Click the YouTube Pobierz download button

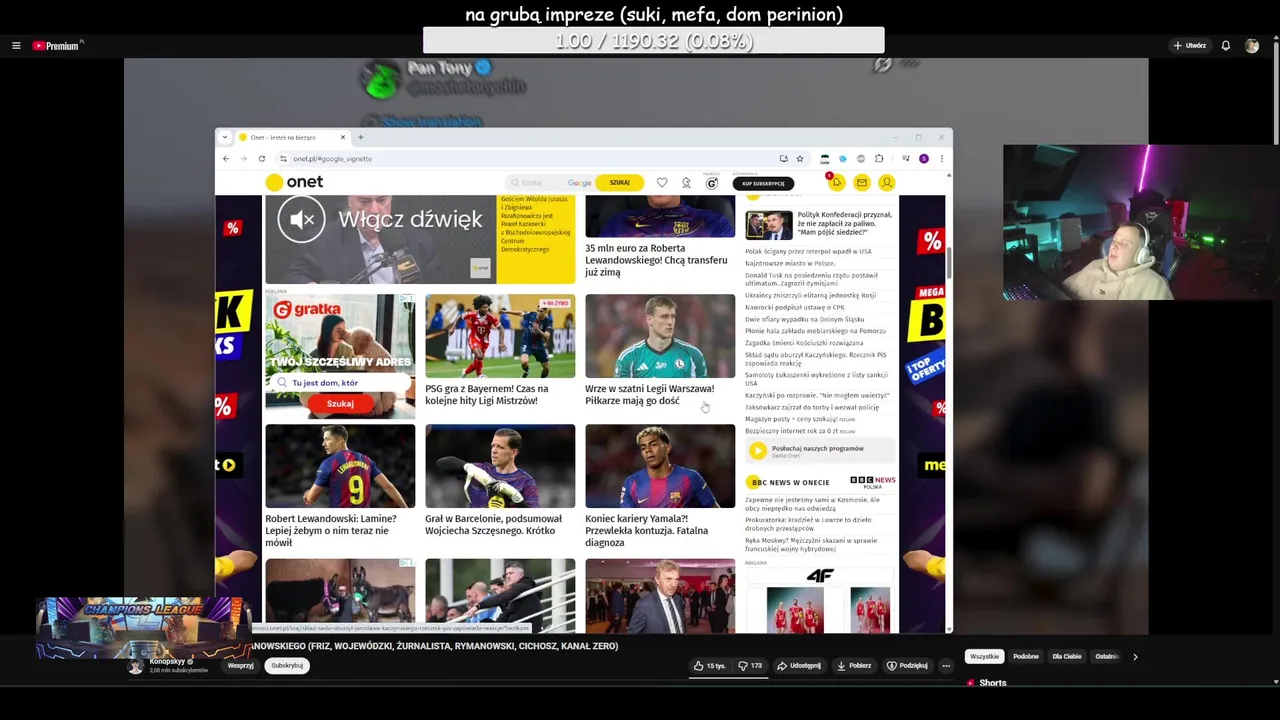pos(855,666)
